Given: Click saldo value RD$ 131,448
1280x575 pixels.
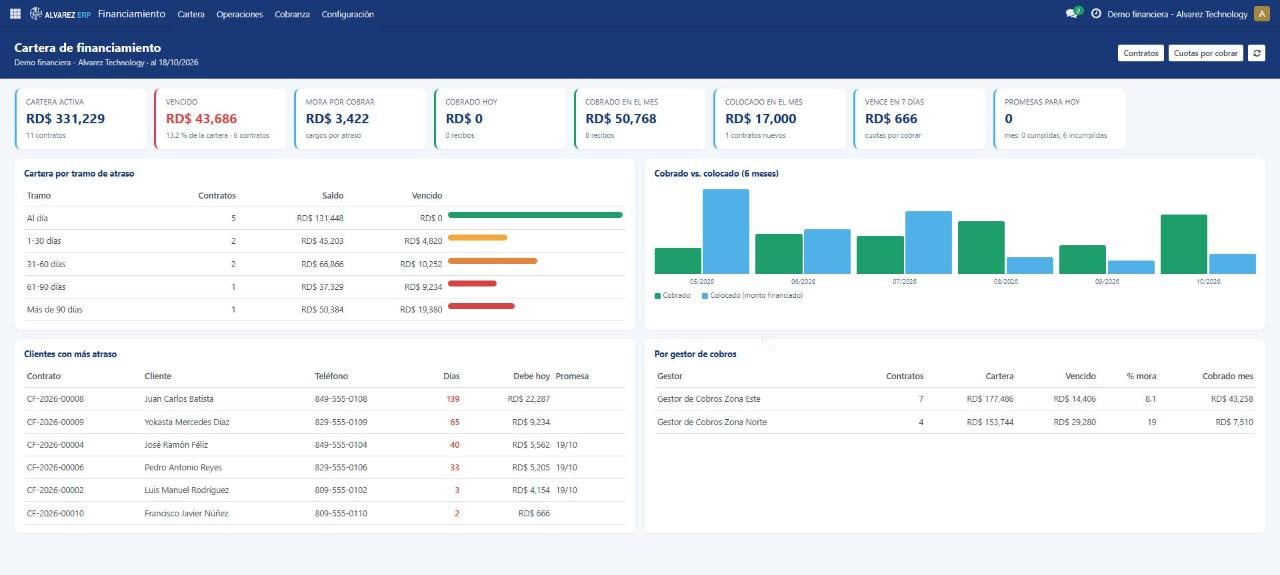Looking at the screenshot, I should click(321, 218).
